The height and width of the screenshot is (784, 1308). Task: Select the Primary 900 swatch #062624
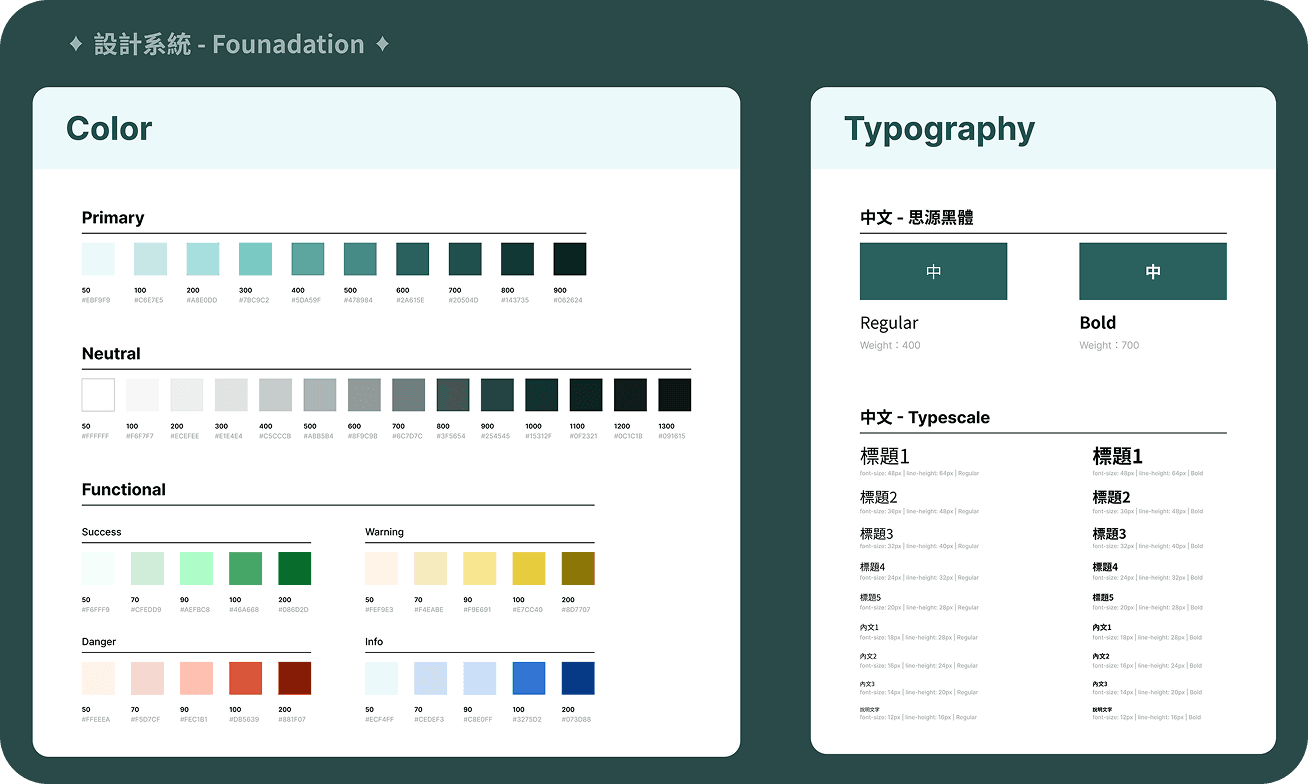pos(570,259)
